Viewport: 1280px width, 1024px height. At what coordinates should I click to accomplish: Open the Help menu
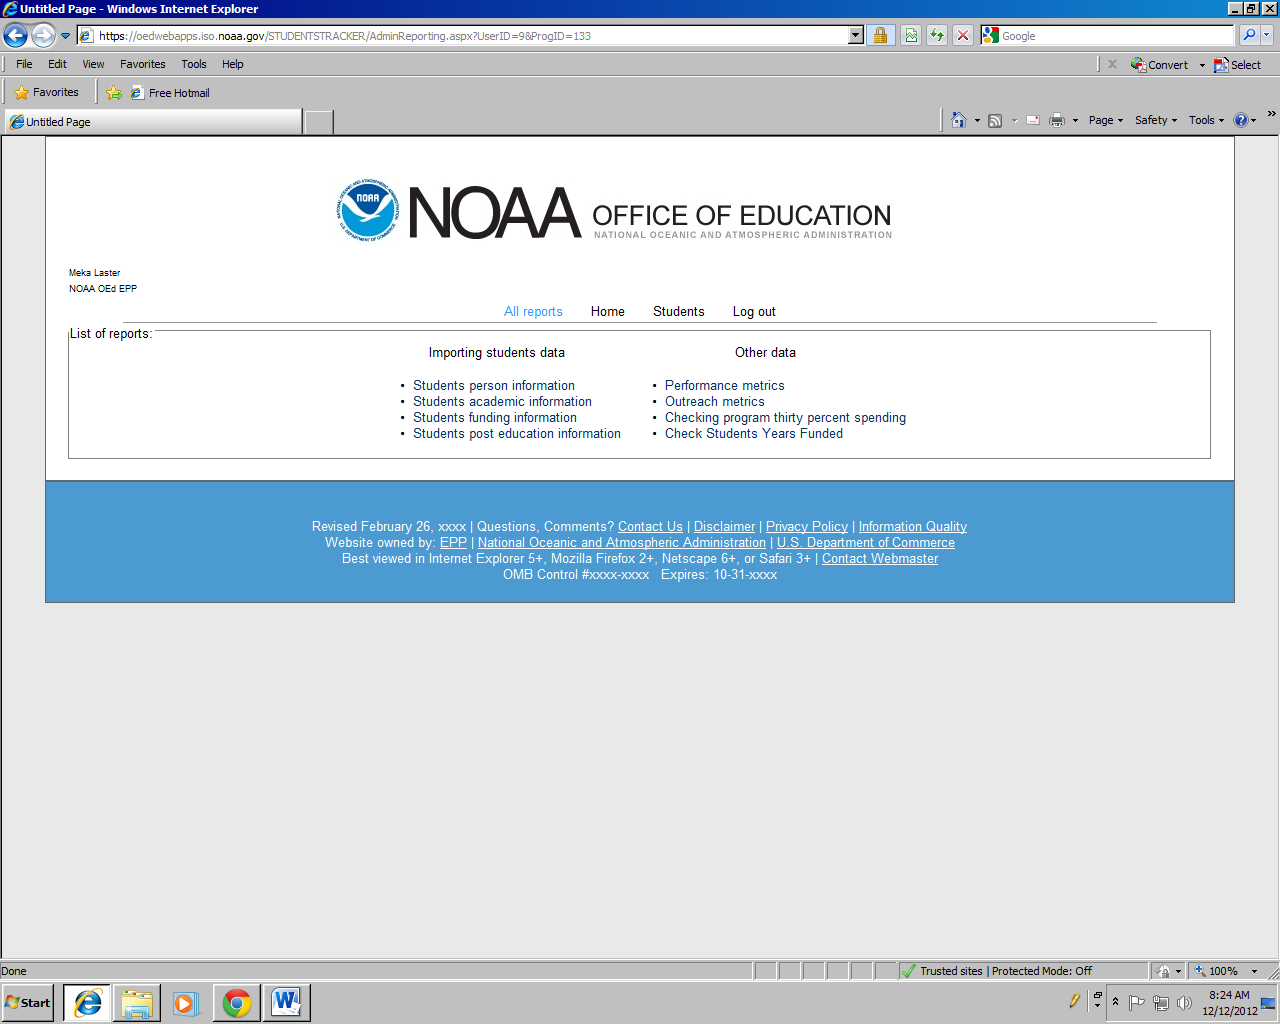(x=233, y=64)
